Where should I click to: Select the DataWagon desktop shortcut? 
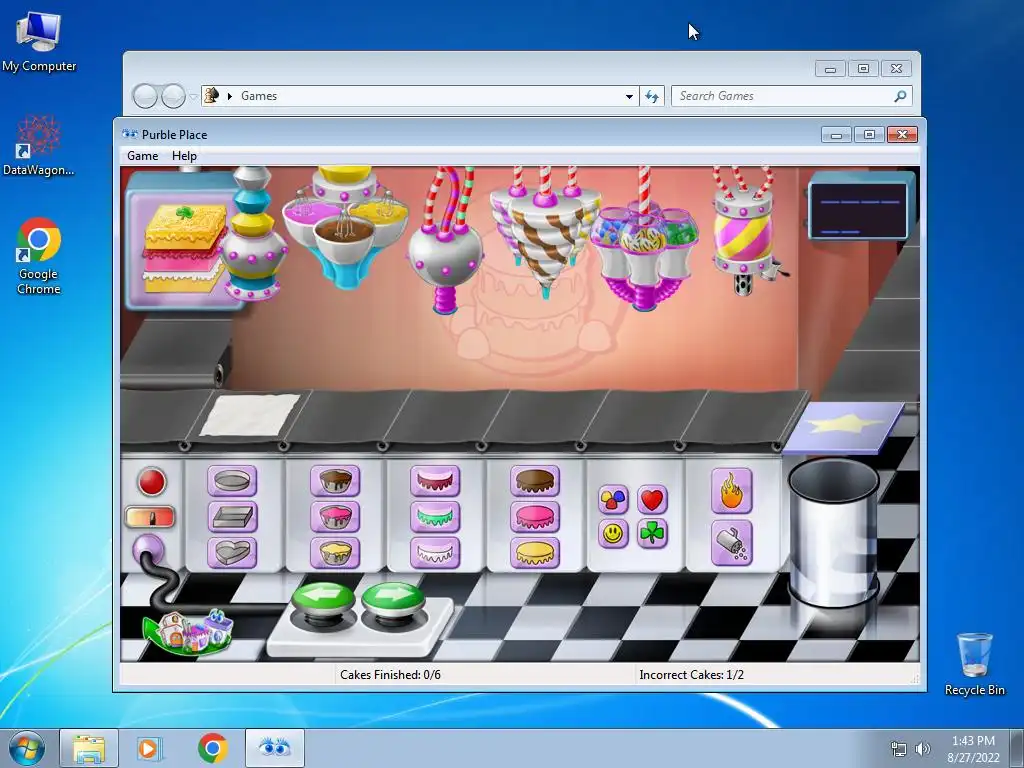39,145
